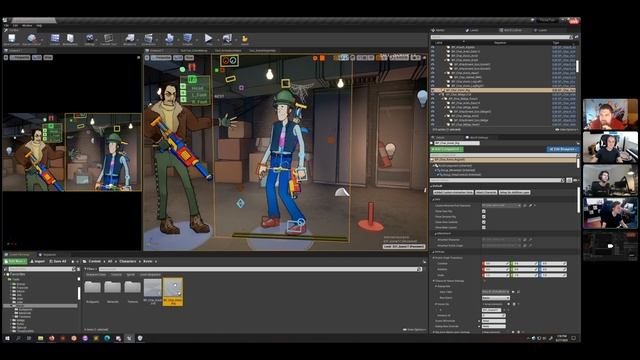The image size is (640, 360).
Task: Select the highlighted asset thumbnail in Content Browser
Action: point(173,291)
